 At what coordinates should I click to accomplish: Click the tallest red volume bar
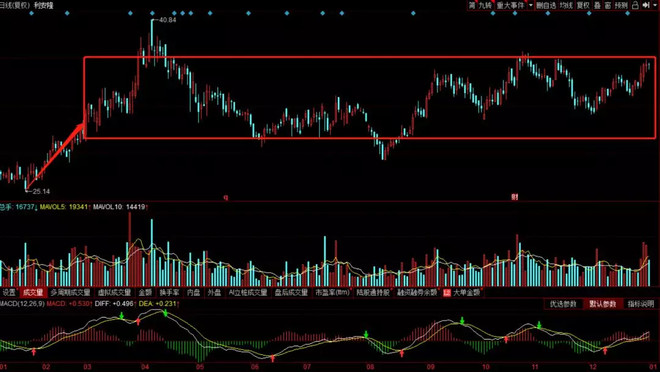pyautogui.click(x=130, y=249)
